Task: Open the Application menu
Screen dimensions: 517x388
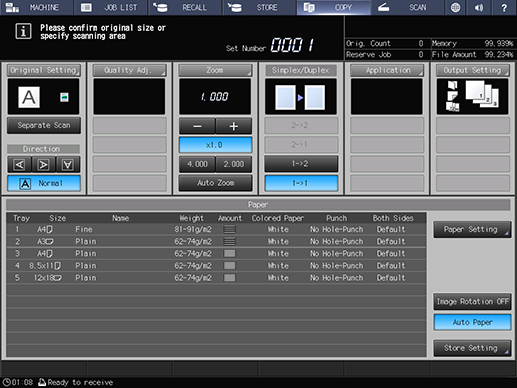Action: pyautogui.click(x=387, y=70)
